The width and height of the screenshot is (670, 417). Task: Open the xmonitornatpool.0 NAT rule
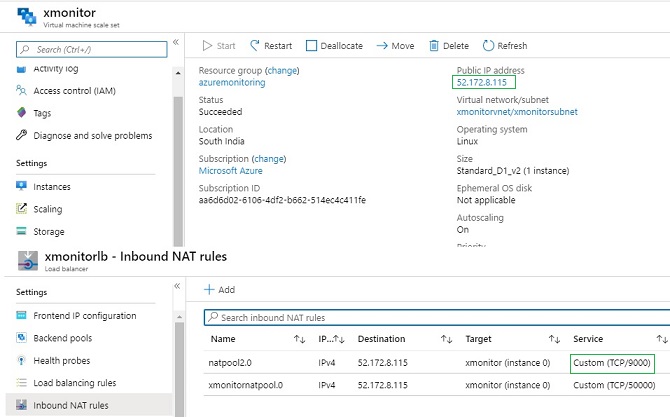(246, 385)
